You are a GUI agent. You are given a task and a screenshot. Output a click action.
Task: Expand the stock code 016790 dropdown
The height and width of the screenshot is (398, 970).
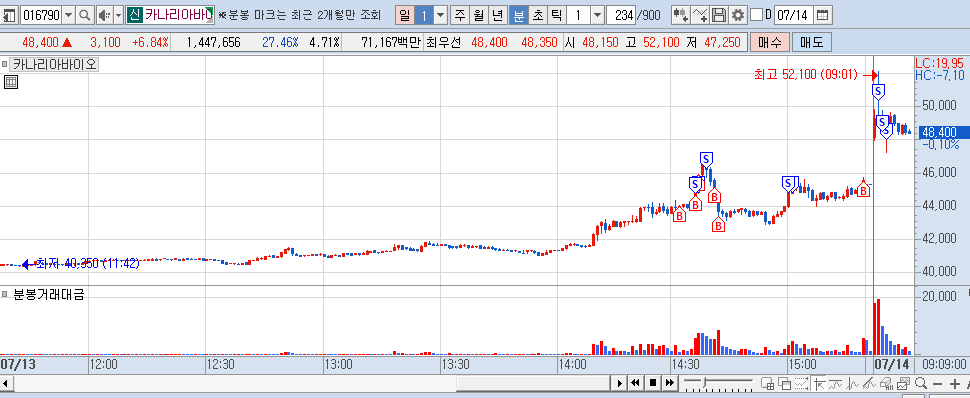click(69, 15)
